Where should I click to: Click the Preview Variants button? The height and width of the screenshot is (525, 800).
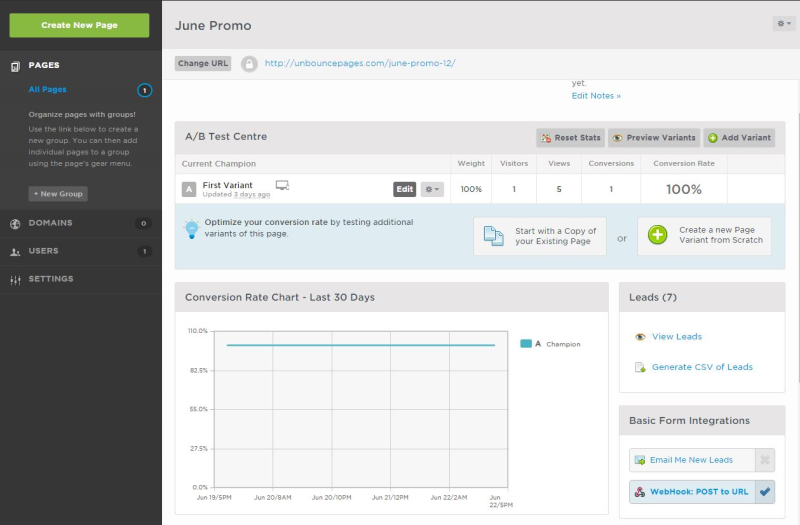[x=654, y=138]
